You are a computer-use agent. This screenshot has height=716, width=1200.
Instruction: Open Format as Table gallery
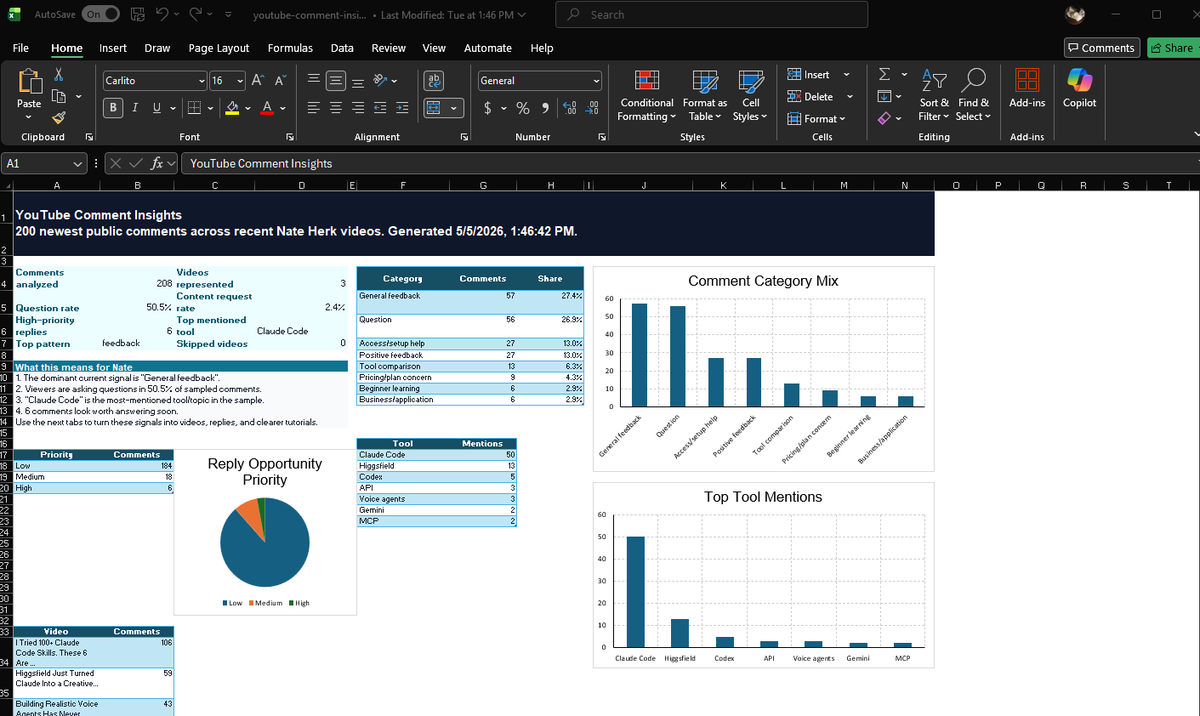tap(705, 96)
